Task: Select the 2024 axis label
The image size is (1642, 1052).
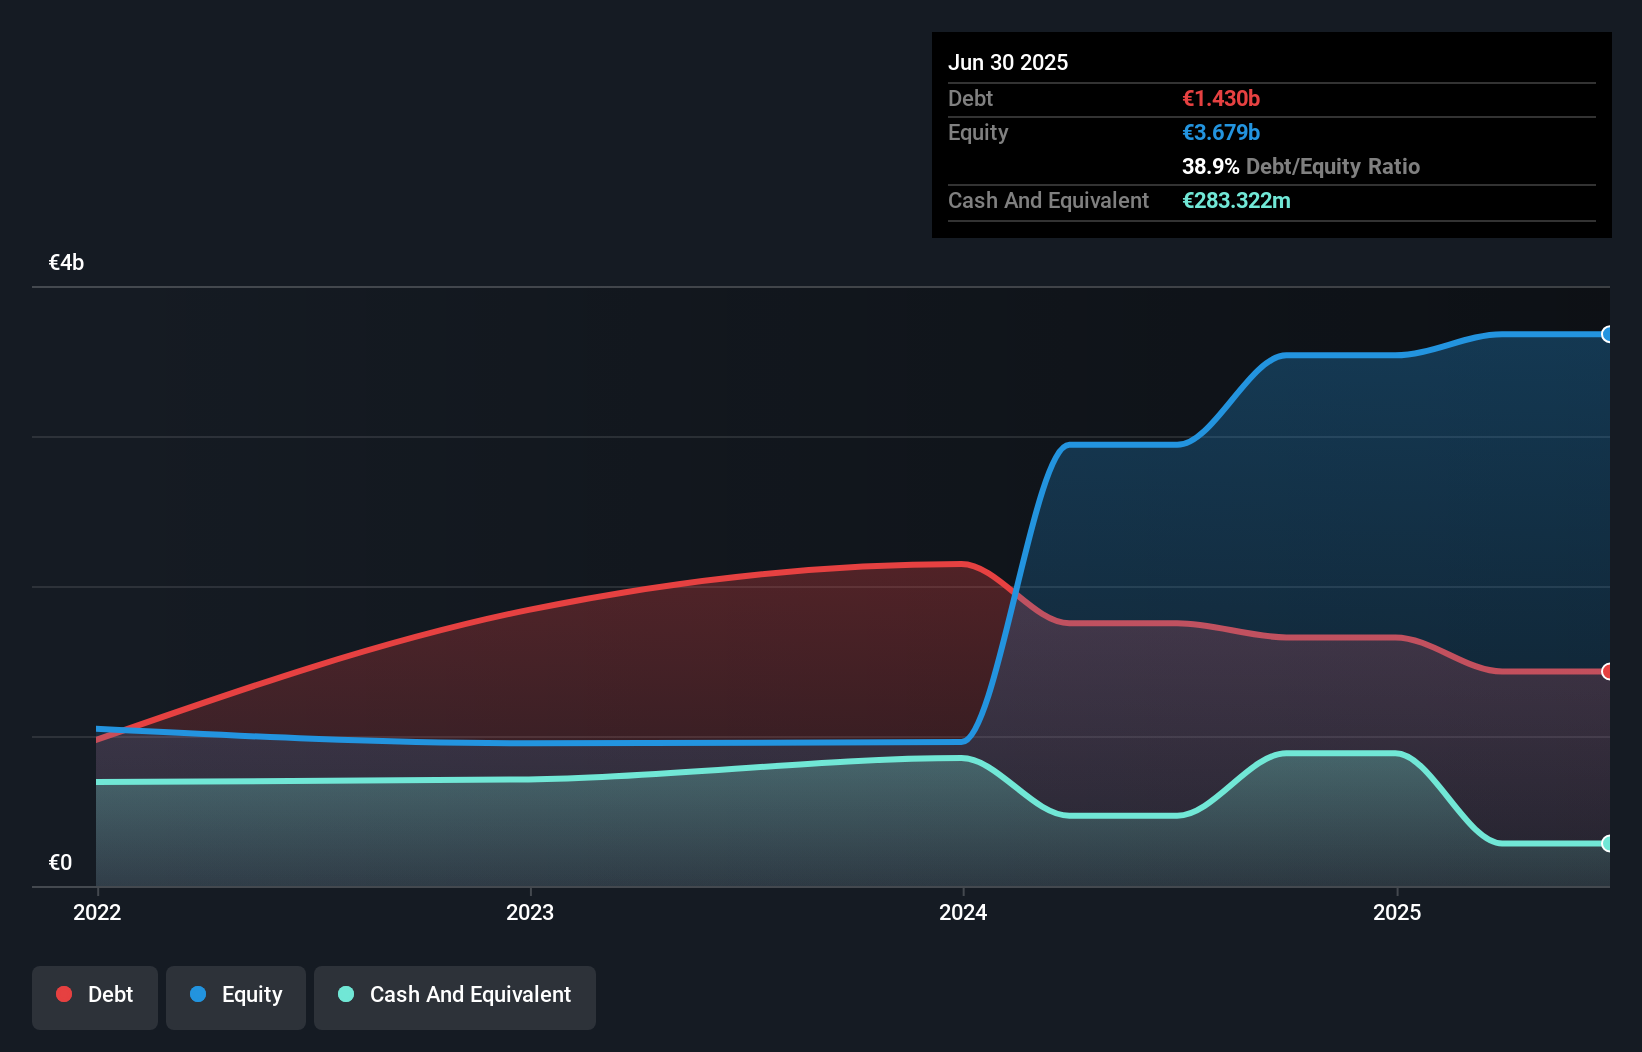Action: [963, 912]
